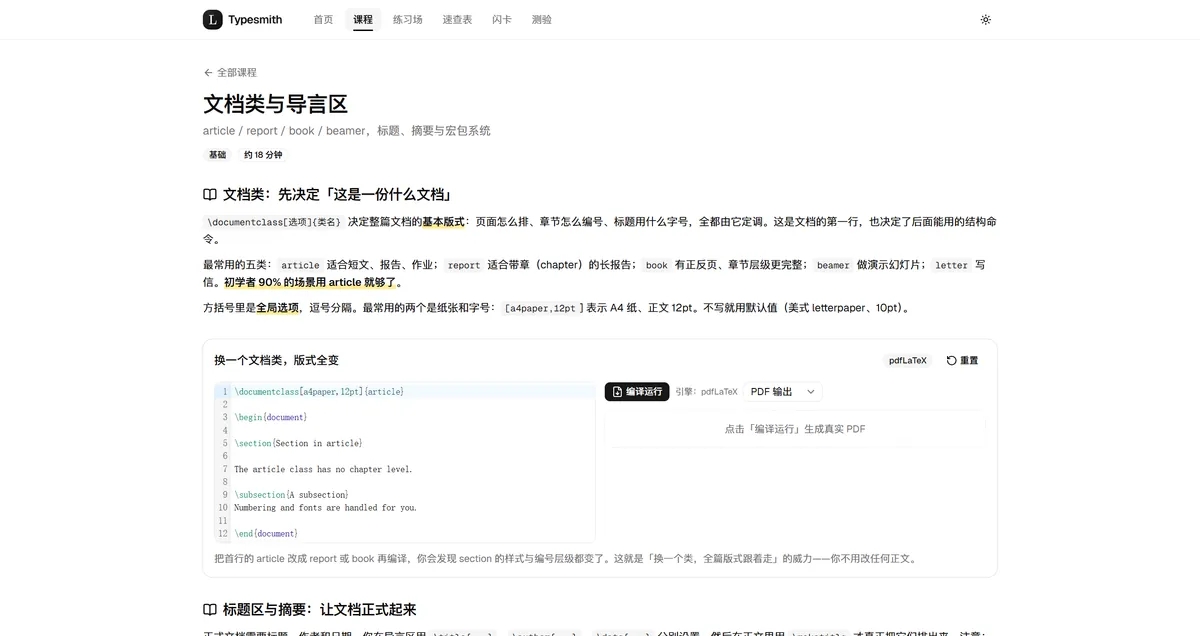Toggle the light/dark theme sun icon
This screenshot has height=636, width=1200.
click(x=986, y=19)
